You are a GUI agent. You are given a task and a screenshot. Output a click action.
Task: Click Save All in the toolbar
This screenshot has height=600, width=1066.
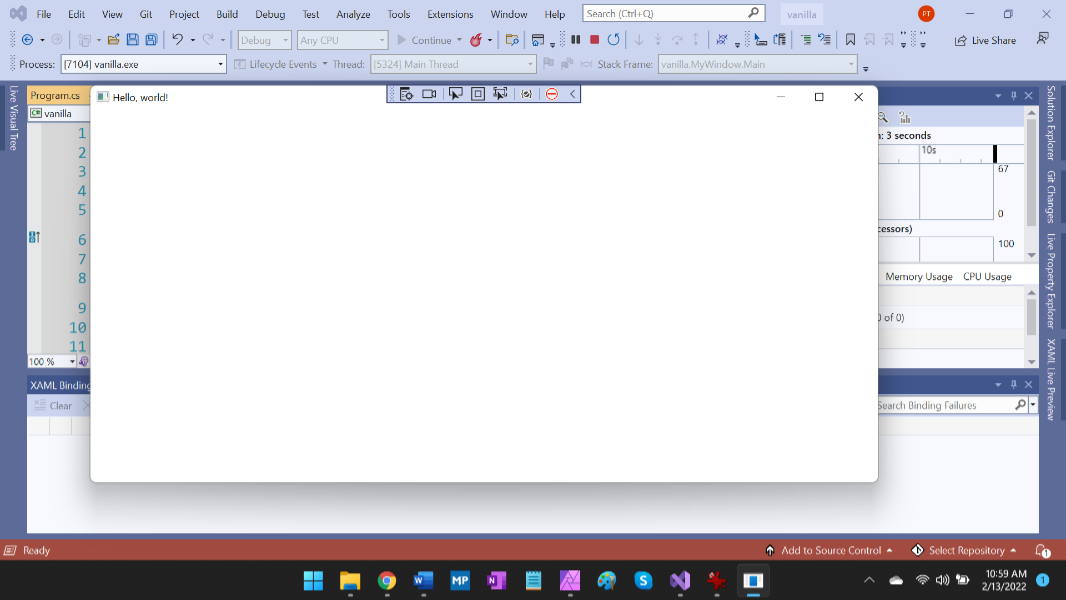(x=151, y=40)
